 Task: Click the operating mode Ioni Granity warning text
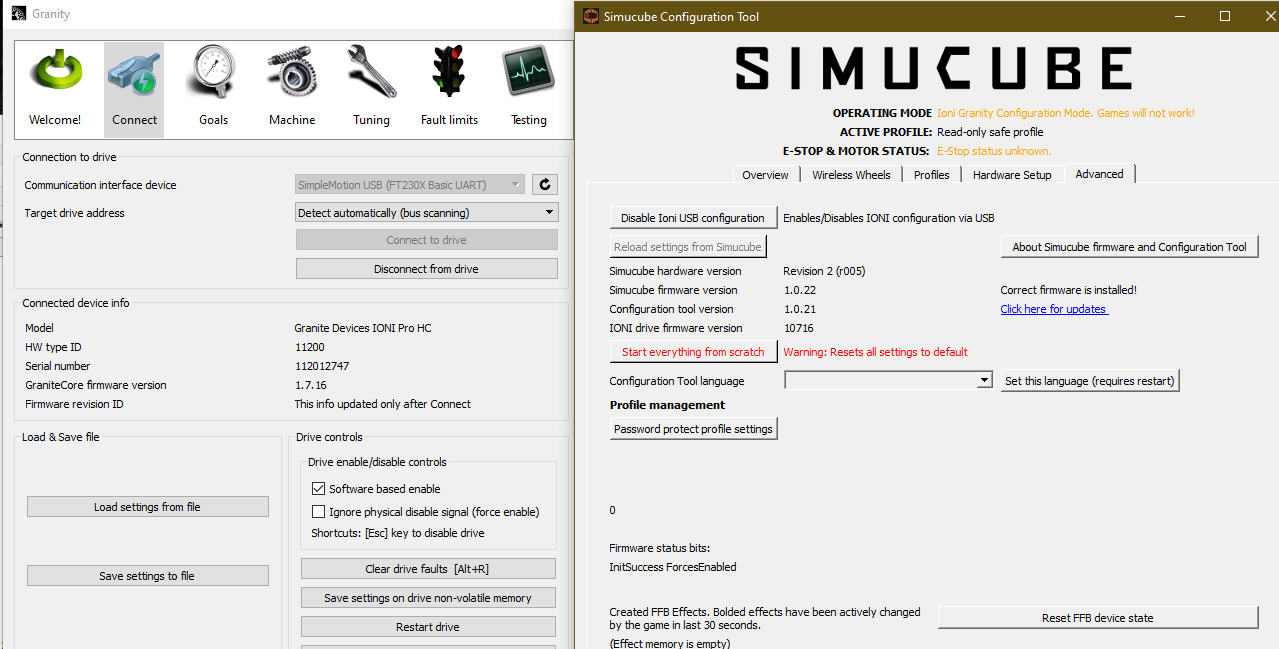(x=1066, y=113)
